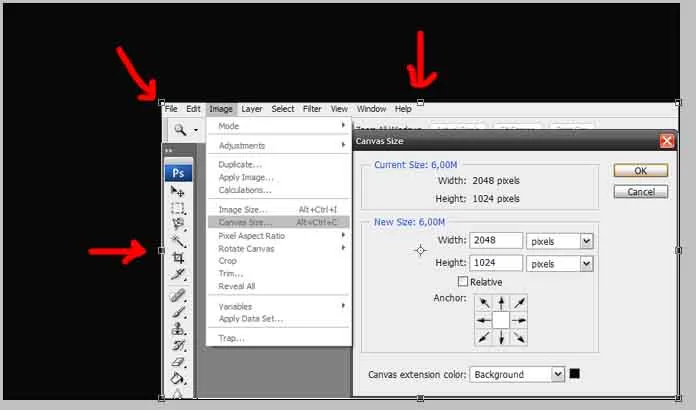
Task: Choose Apply Data Set menu entry
Action: pyautogui.click(x=279, y=319)
